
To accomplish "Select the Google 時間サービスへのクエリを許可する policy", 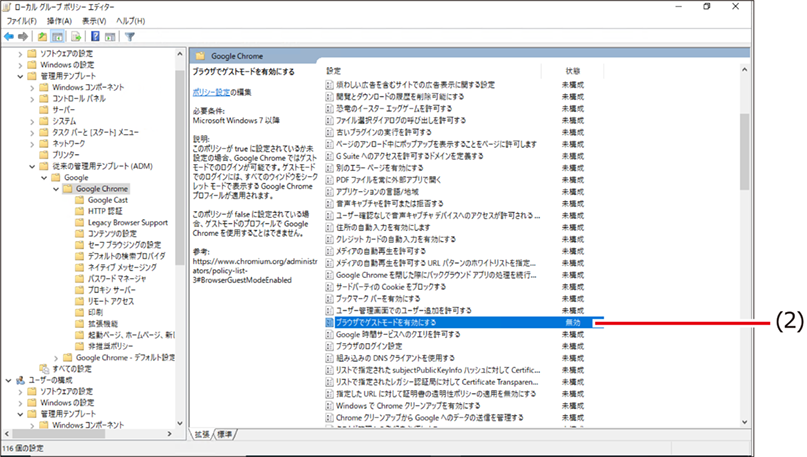I will click(x=398, y=335).
